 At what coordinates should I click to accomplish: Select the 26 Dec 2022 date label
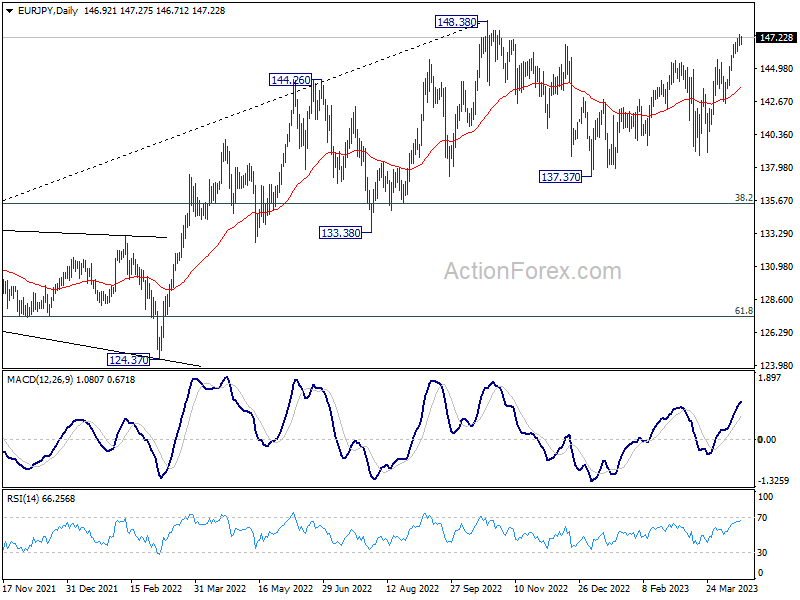(604, 588)
